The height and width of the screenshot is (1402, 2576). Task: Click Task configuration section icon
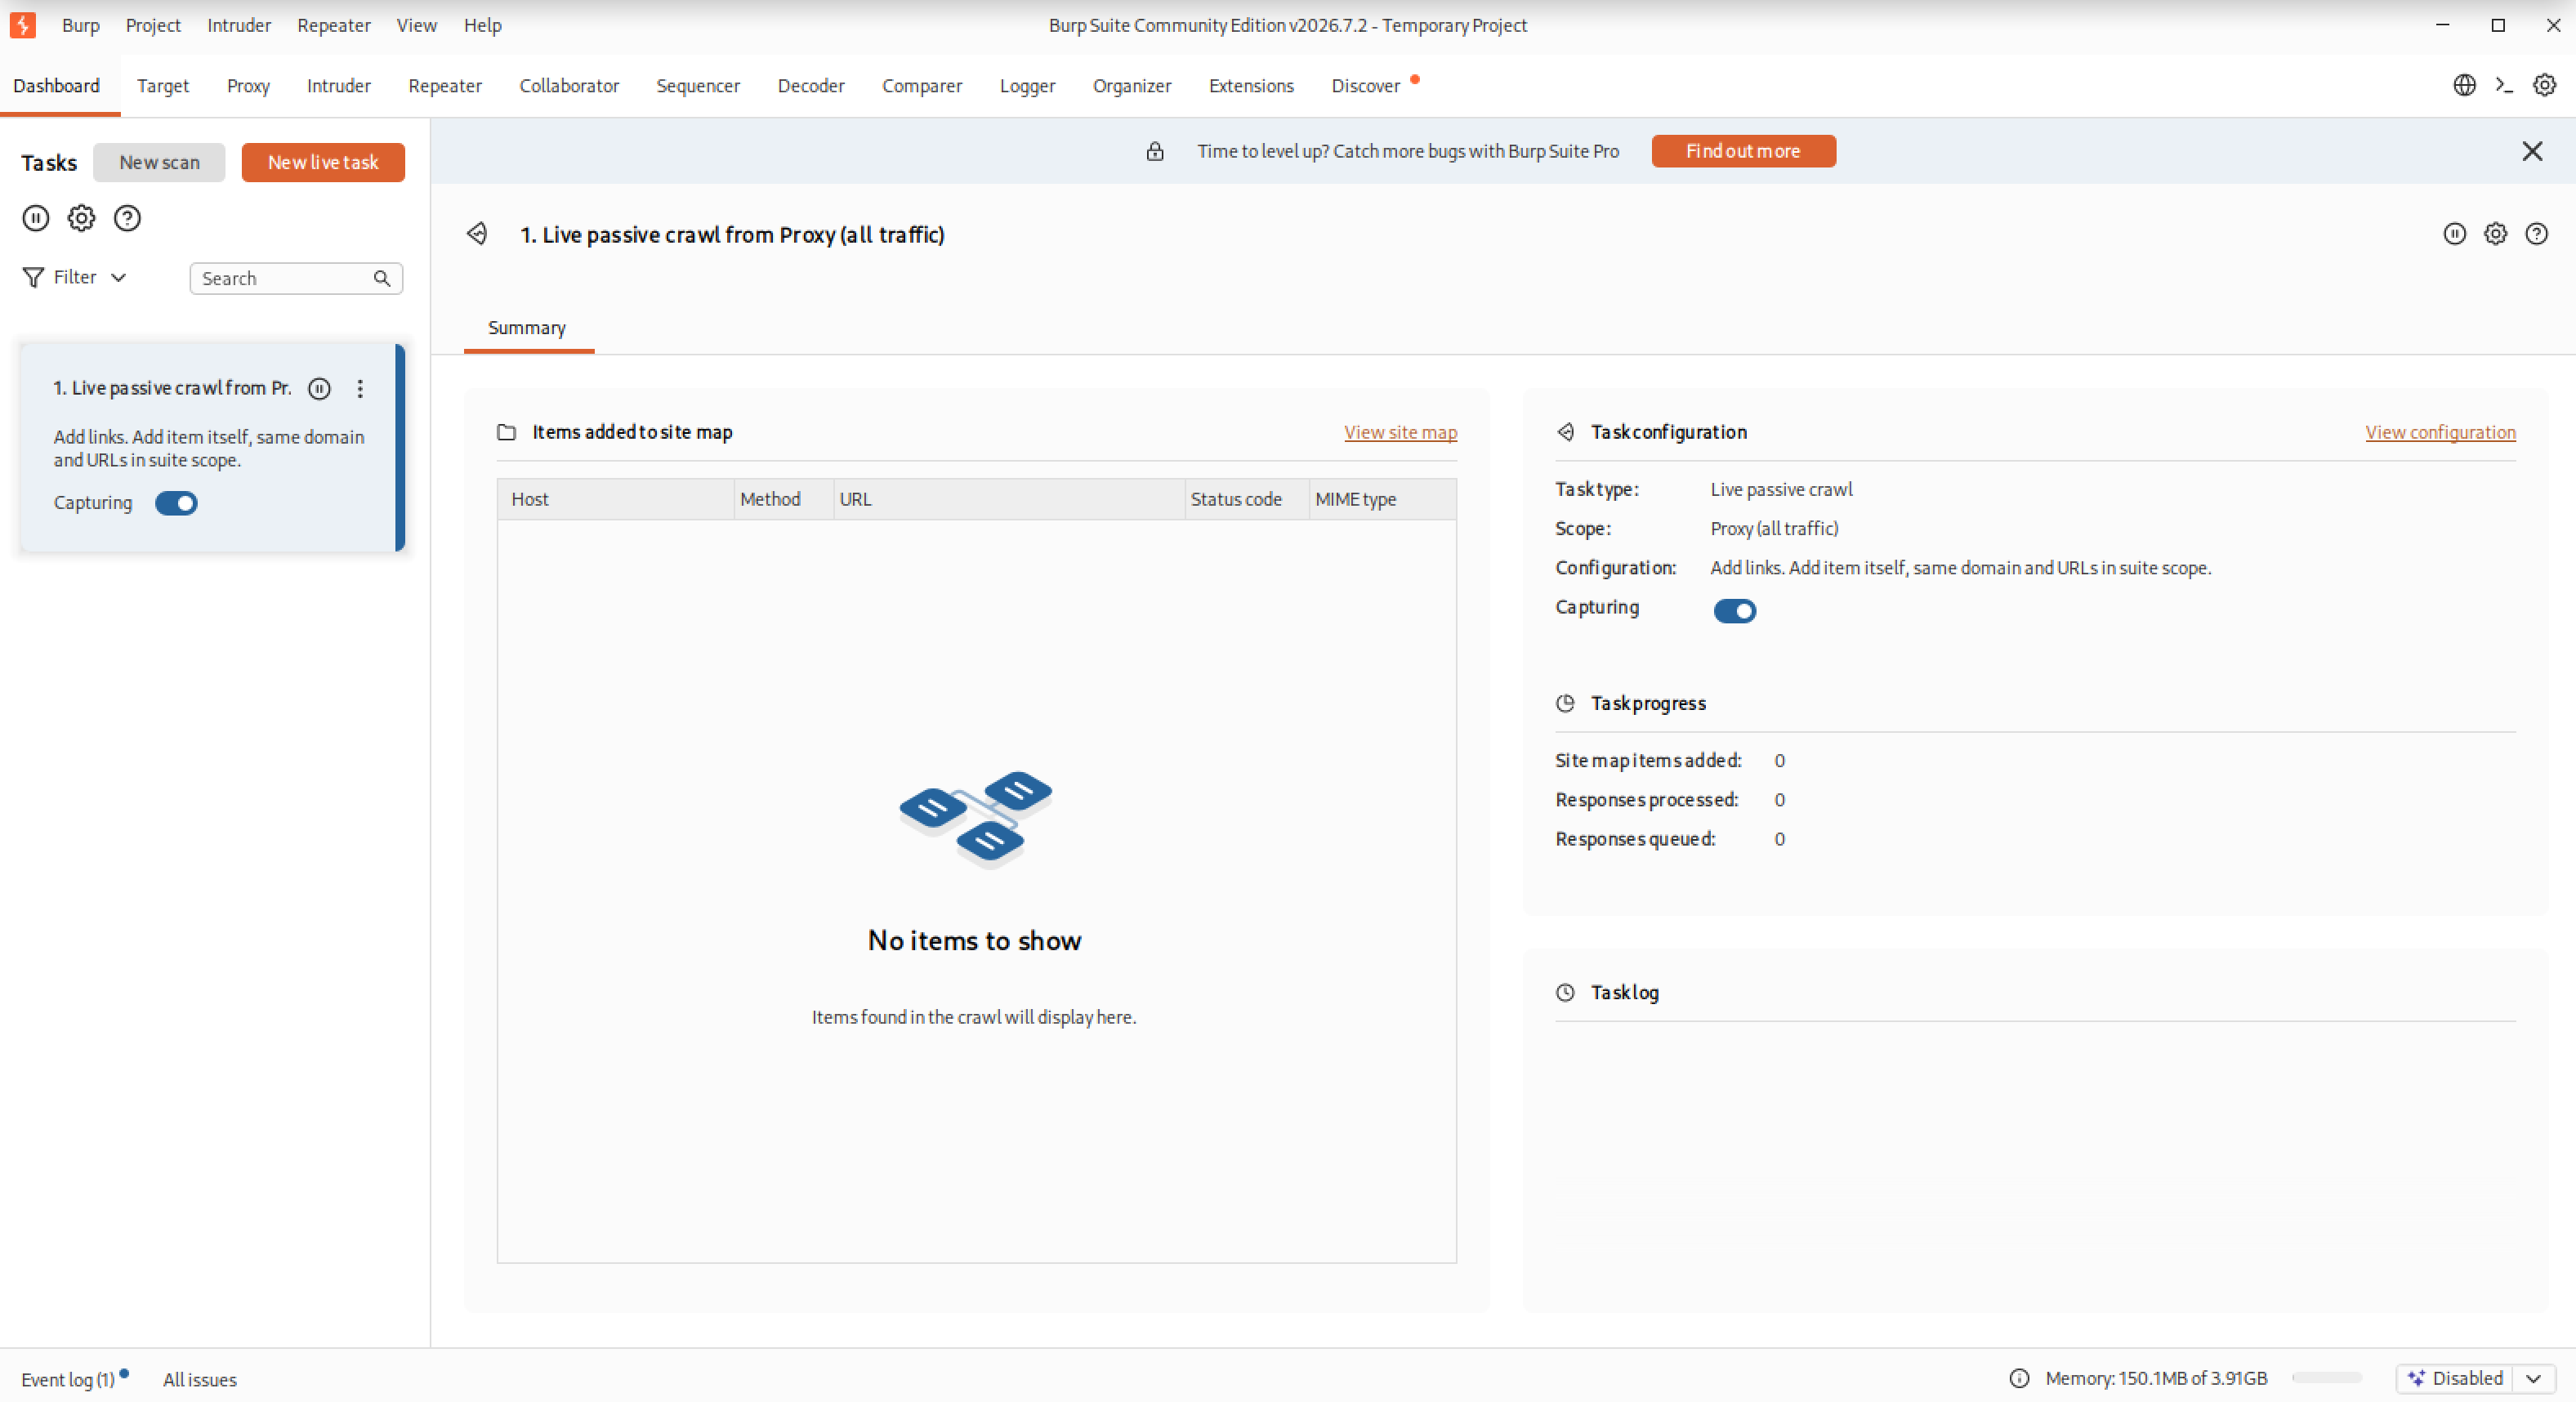coord(1565,432)
